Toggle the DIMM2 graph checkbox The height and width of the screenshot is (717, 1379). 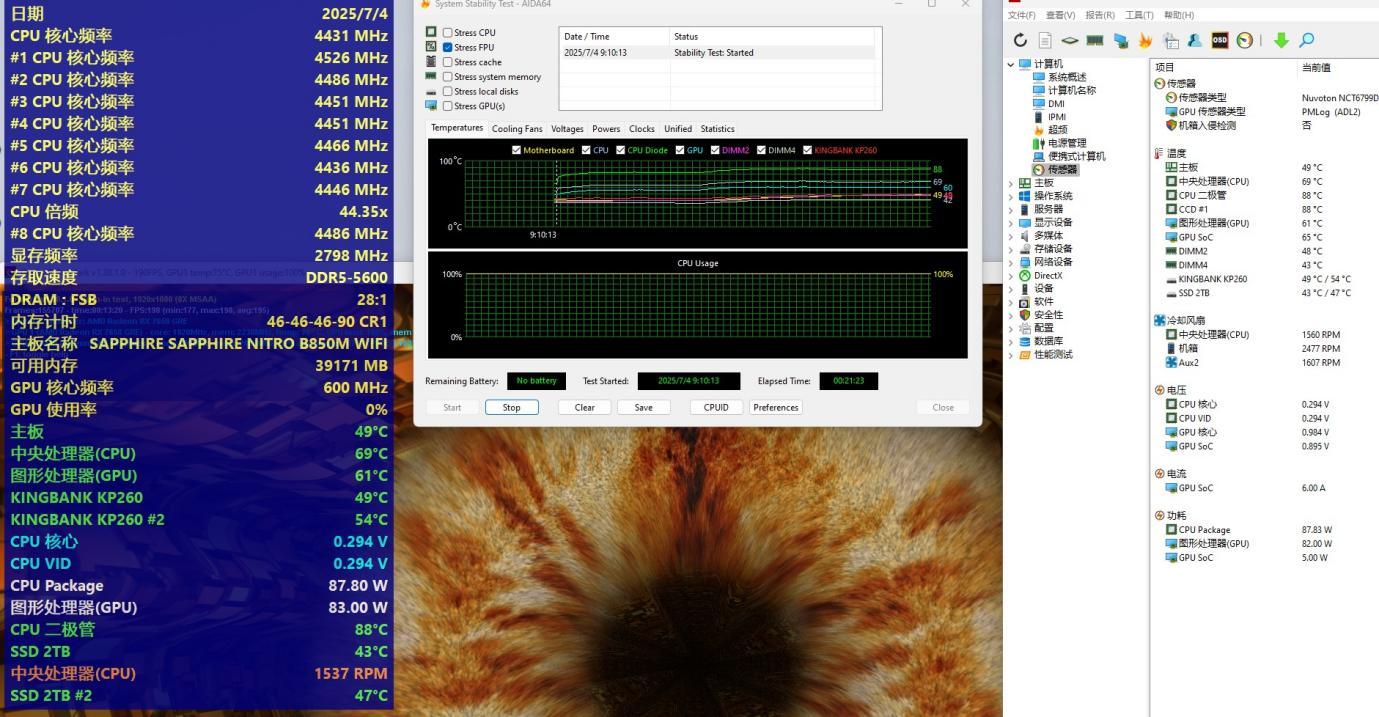click(x=715, y=150)
